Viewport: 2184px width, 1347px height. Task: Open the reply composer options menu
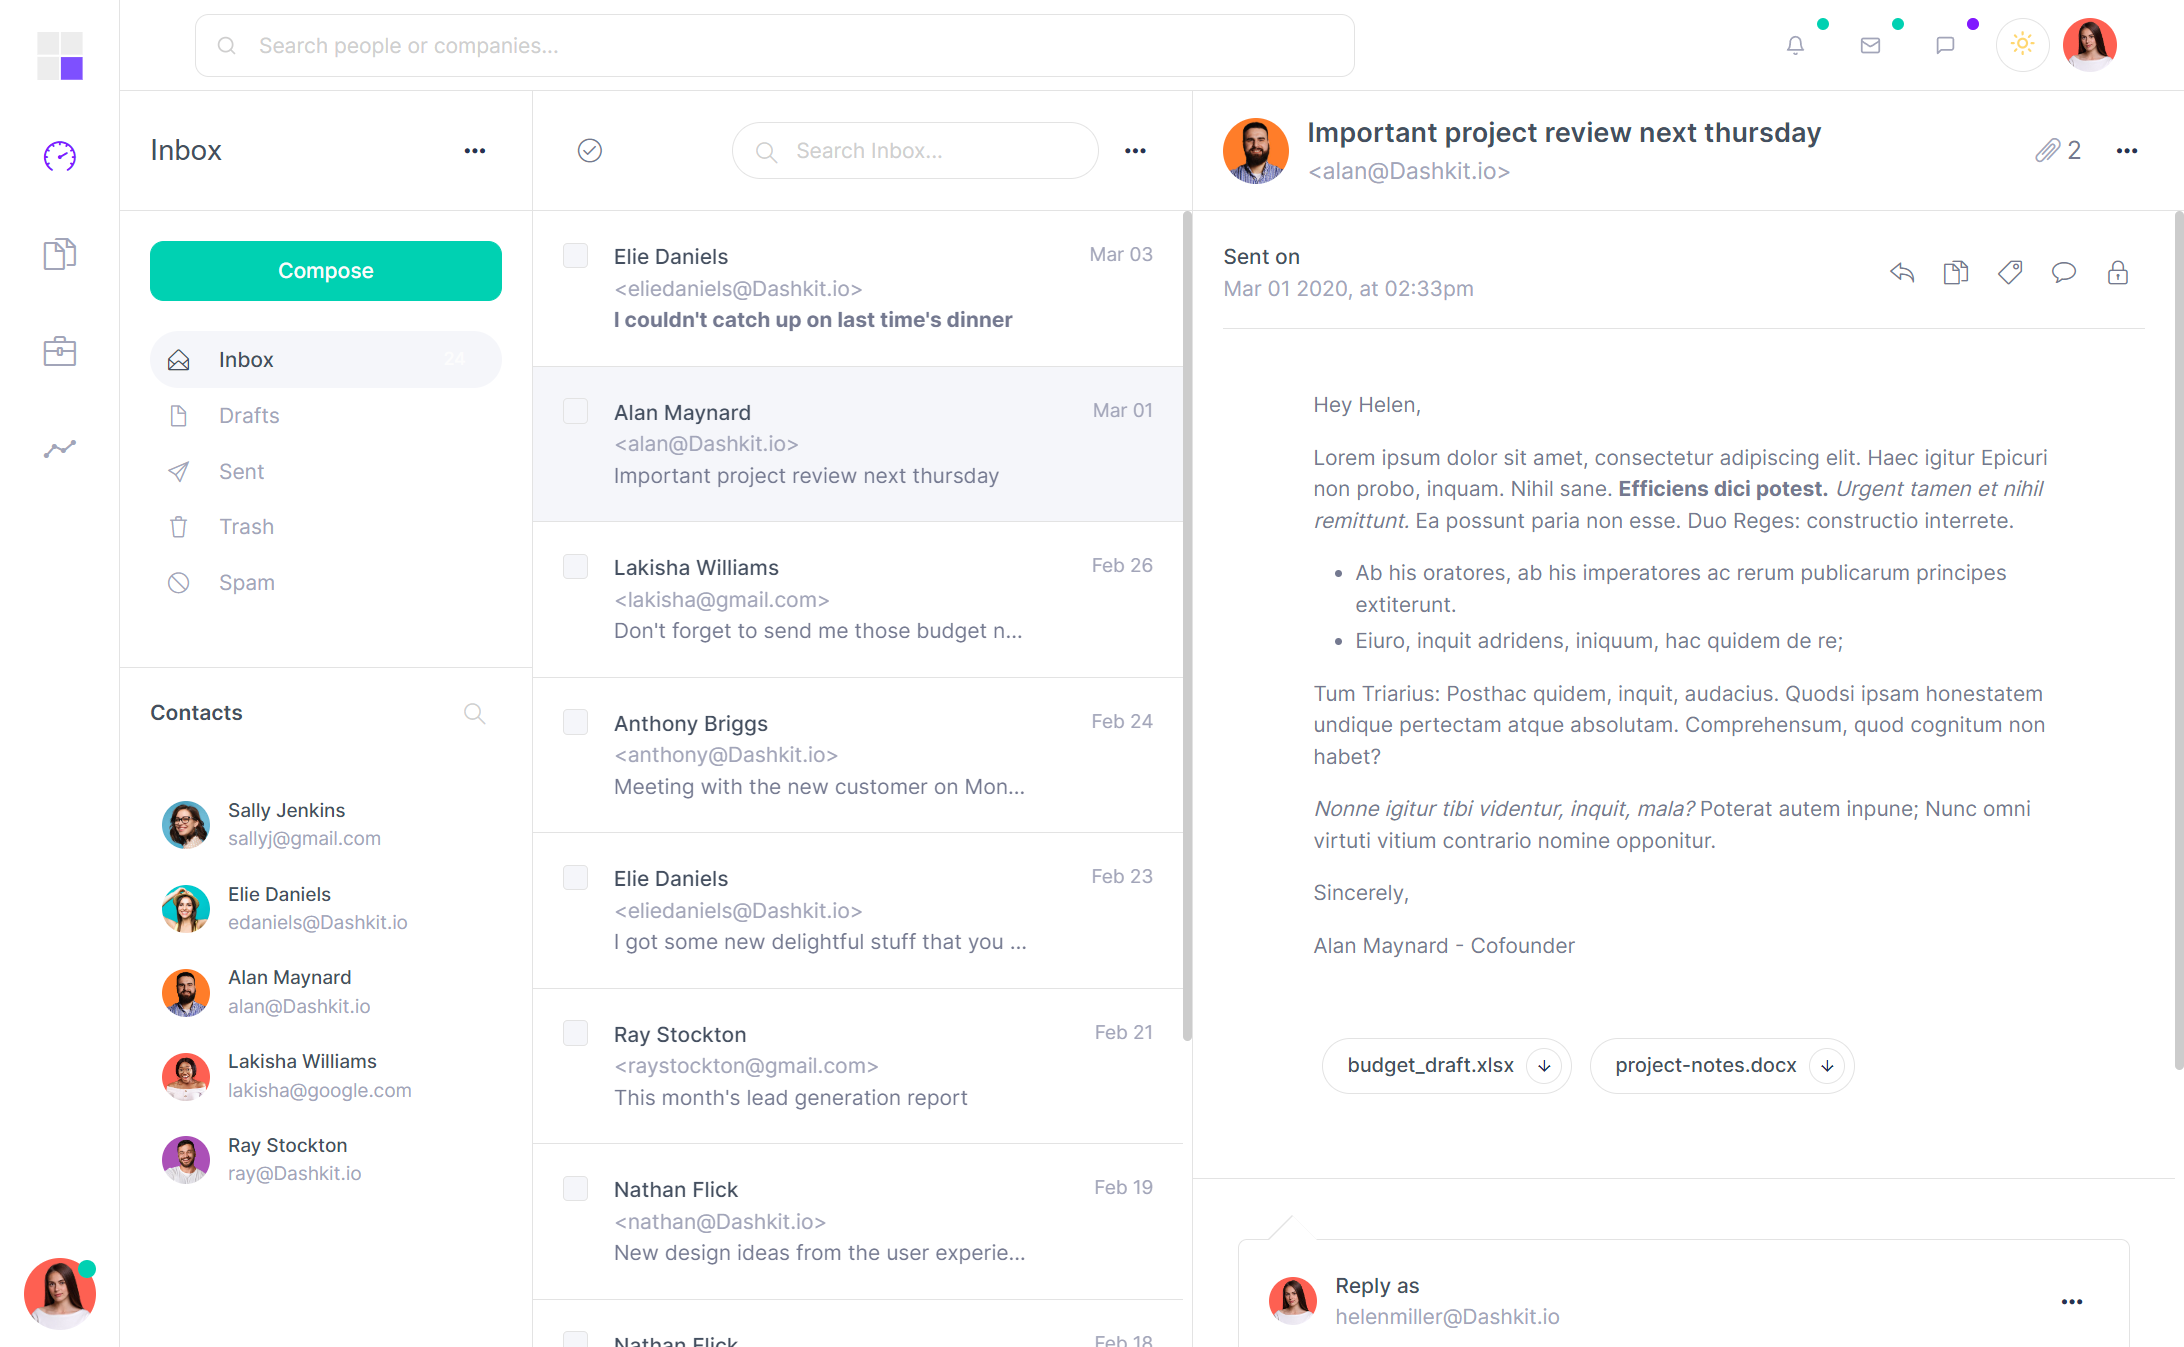tap(2071, 1301)
